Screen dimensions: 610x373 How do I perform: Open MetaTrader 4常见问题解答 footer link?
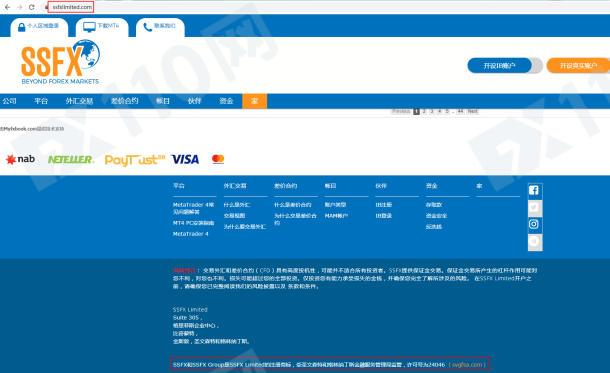point(194,208)
